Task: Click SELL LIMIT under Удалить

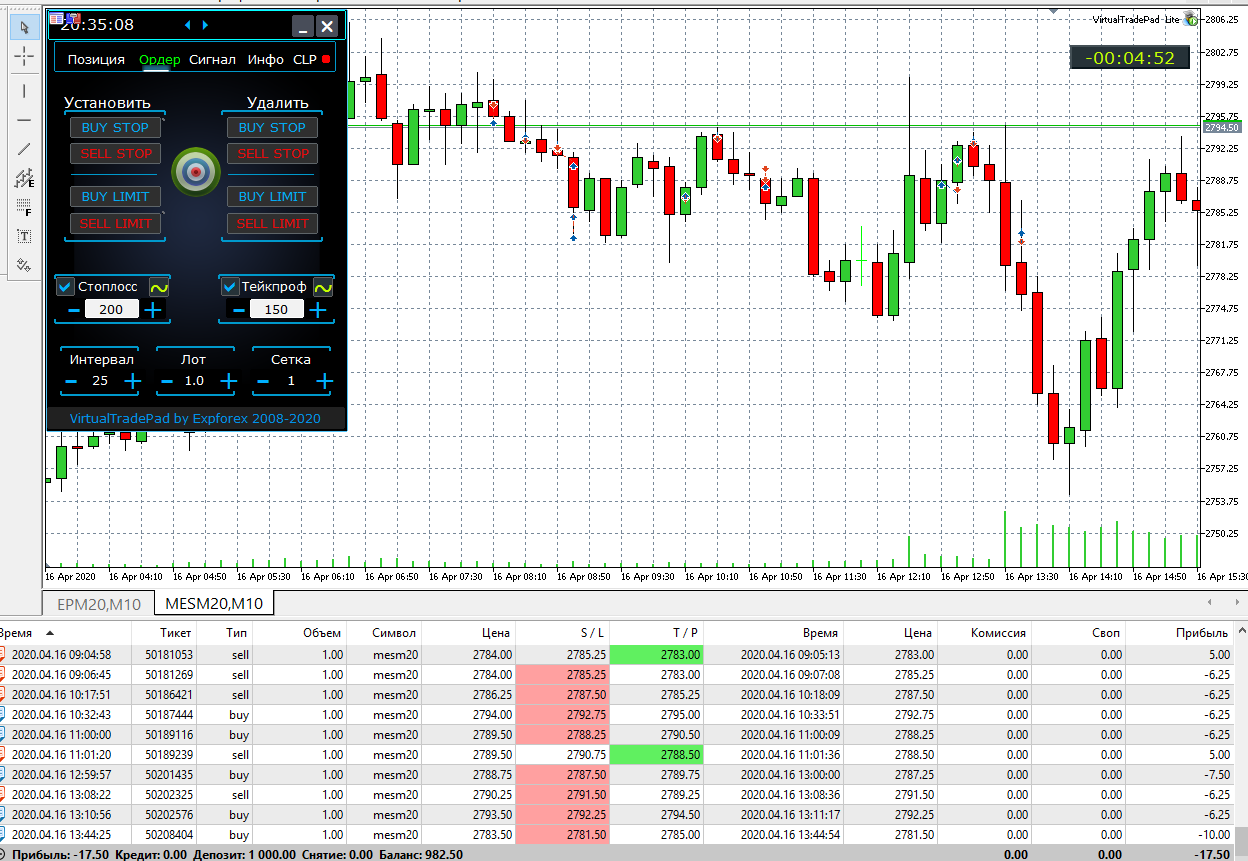Action: pos(272,224)
